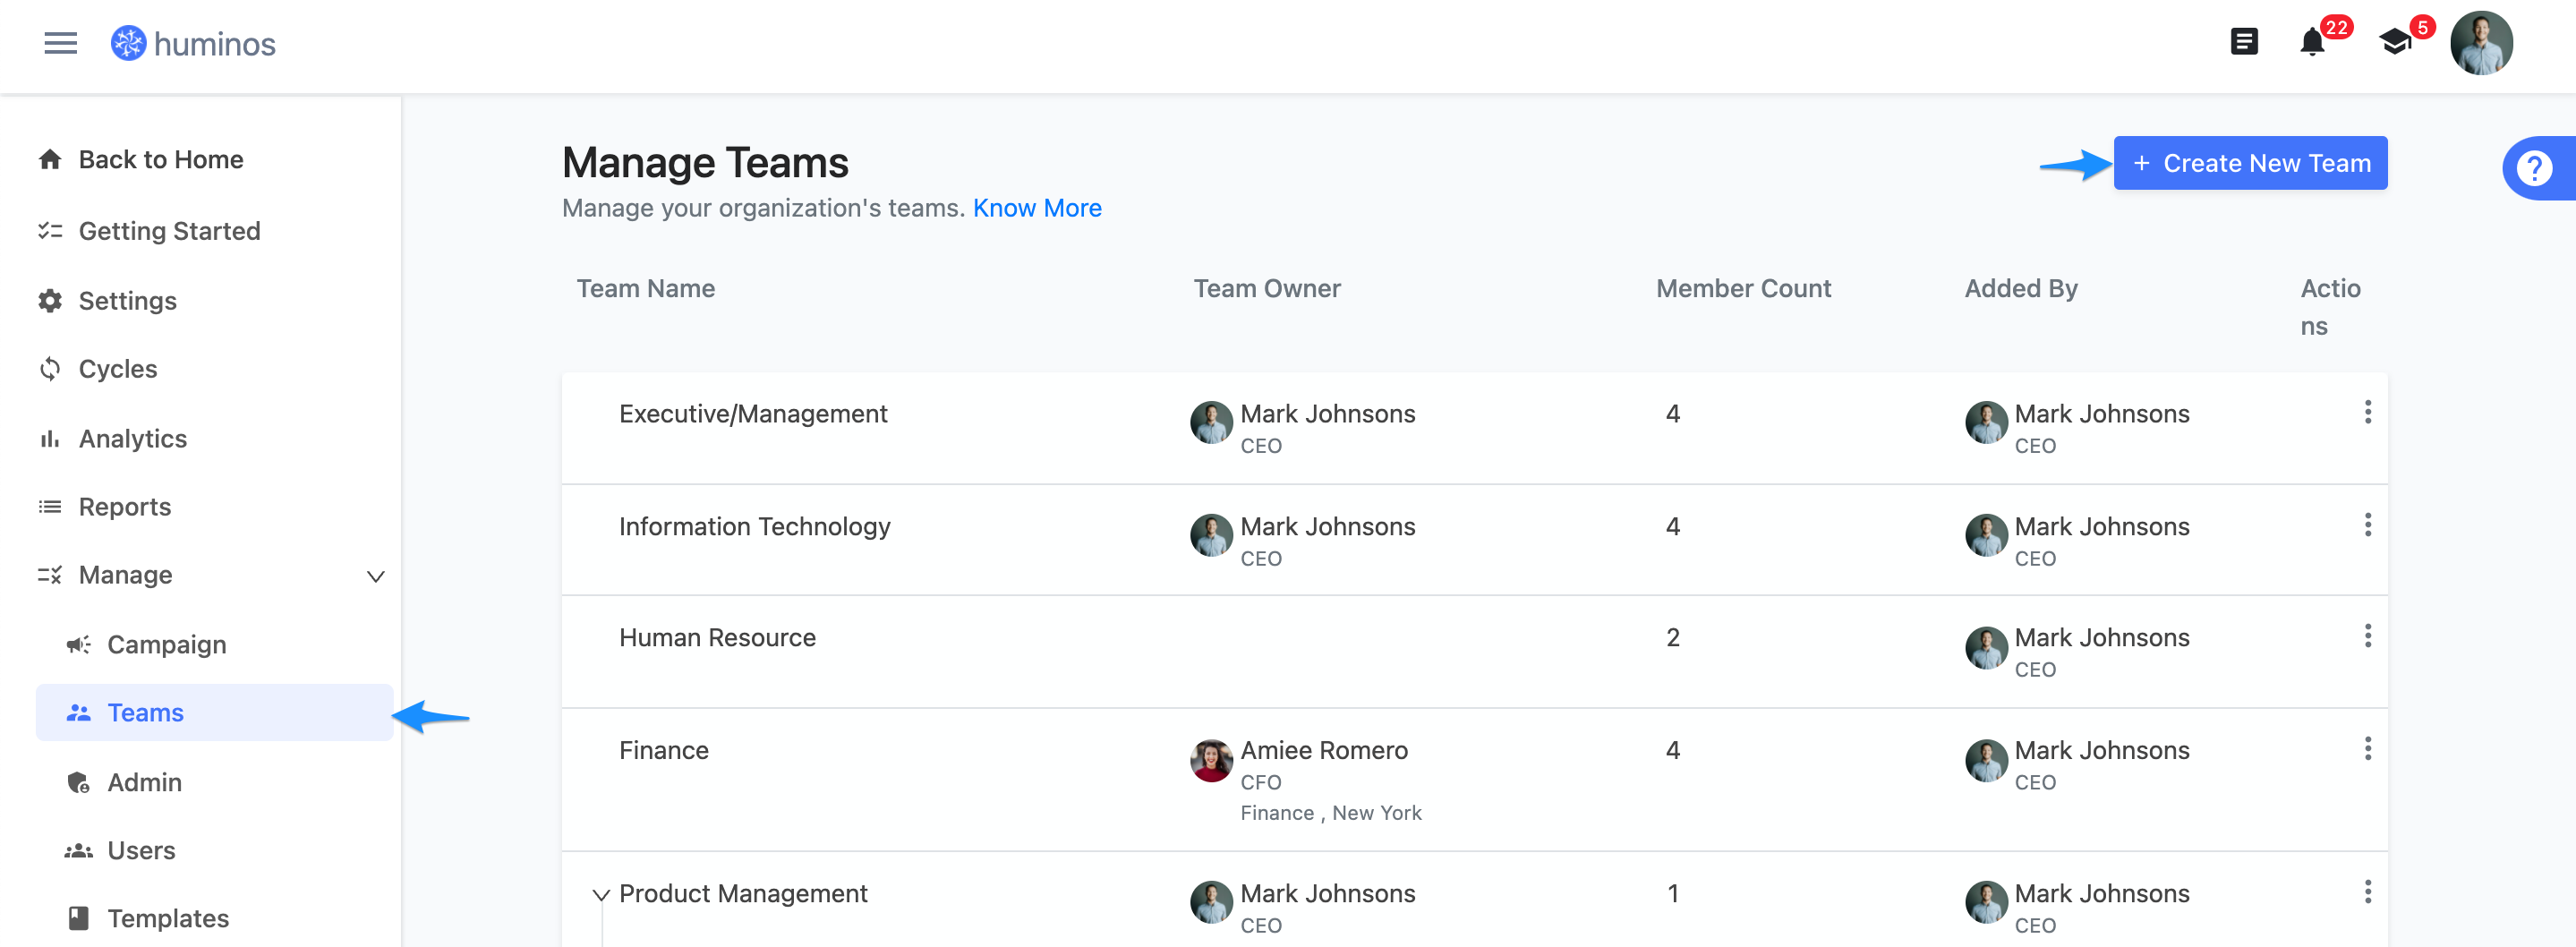The image size is (2576, 947).
Task: Click the list icon beside Reports
Action: point(50,507)
